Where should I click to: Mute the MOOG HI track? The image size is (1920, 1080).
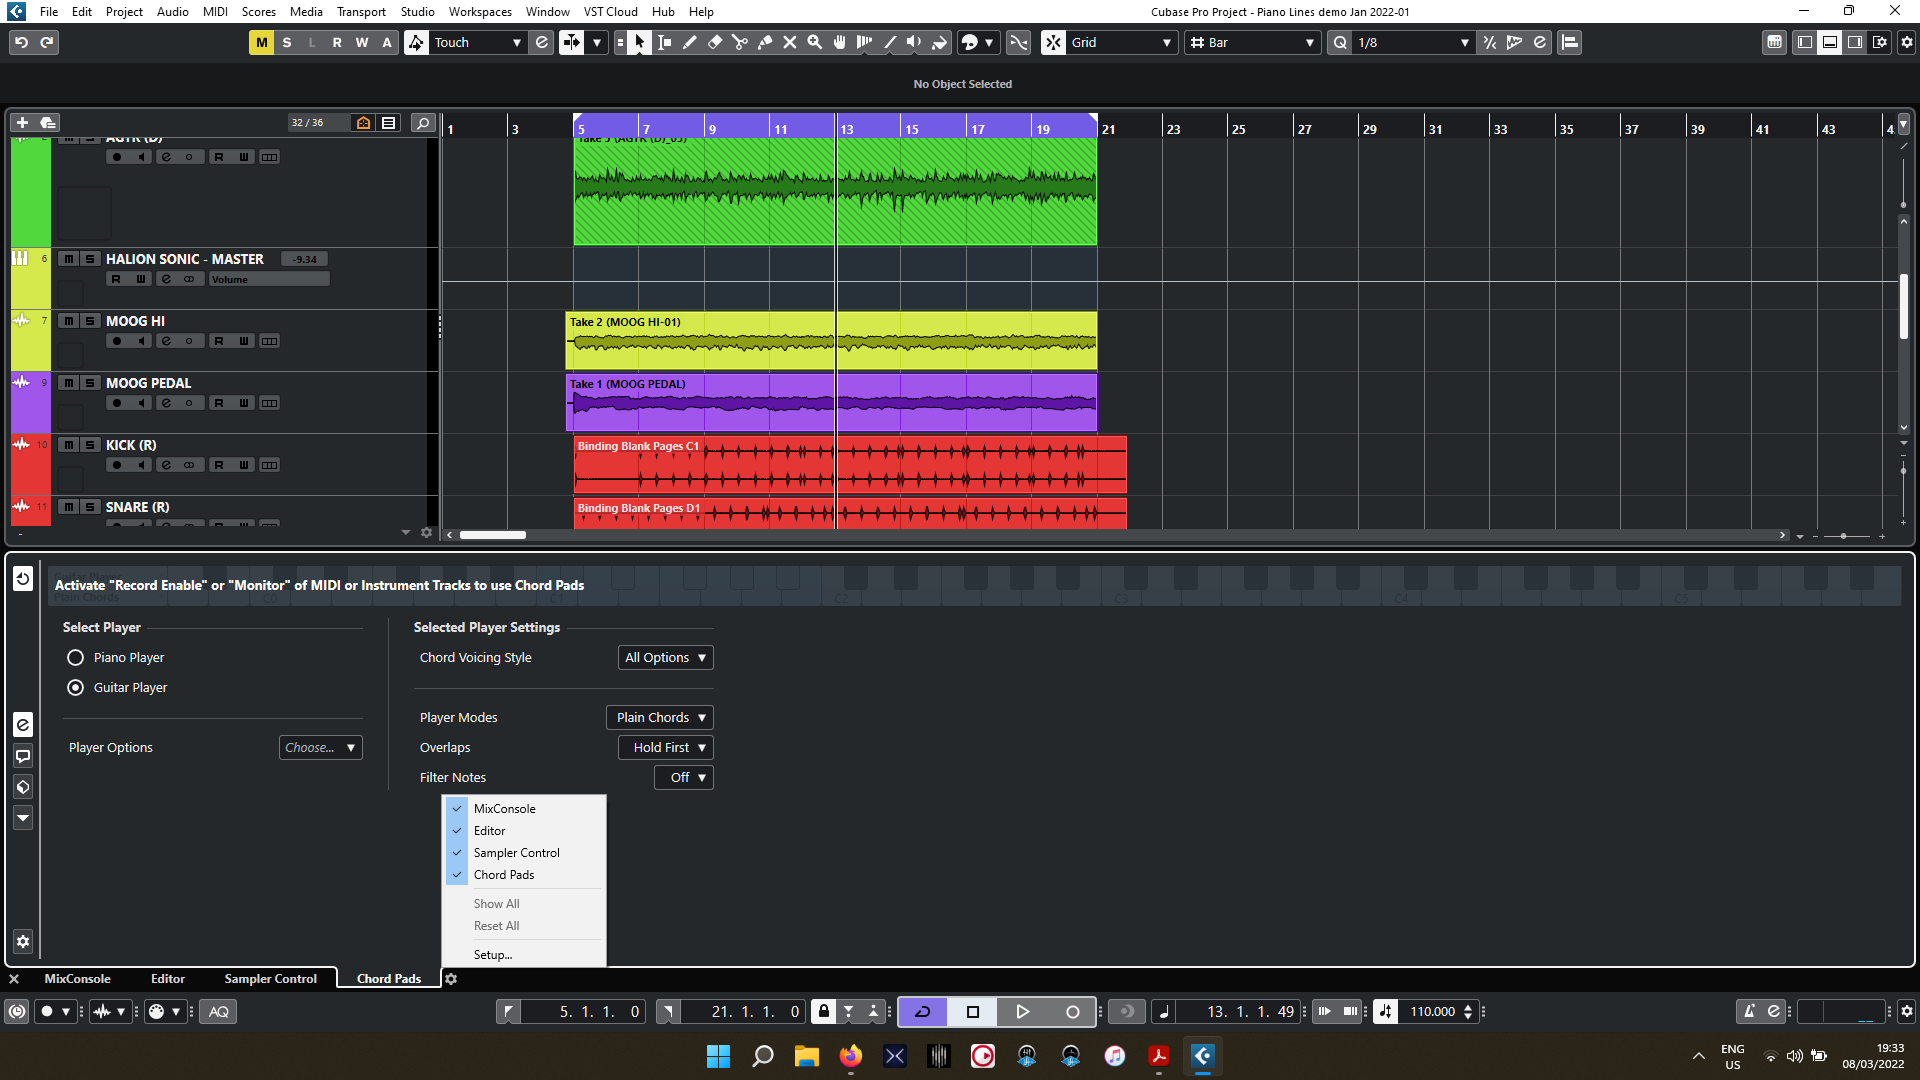(x=68, y=321)
